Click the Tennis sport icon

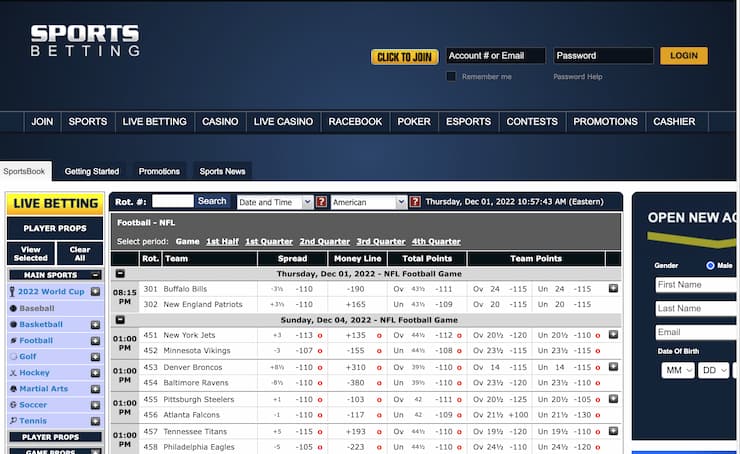pyautogui.click(x=13, y=420)
